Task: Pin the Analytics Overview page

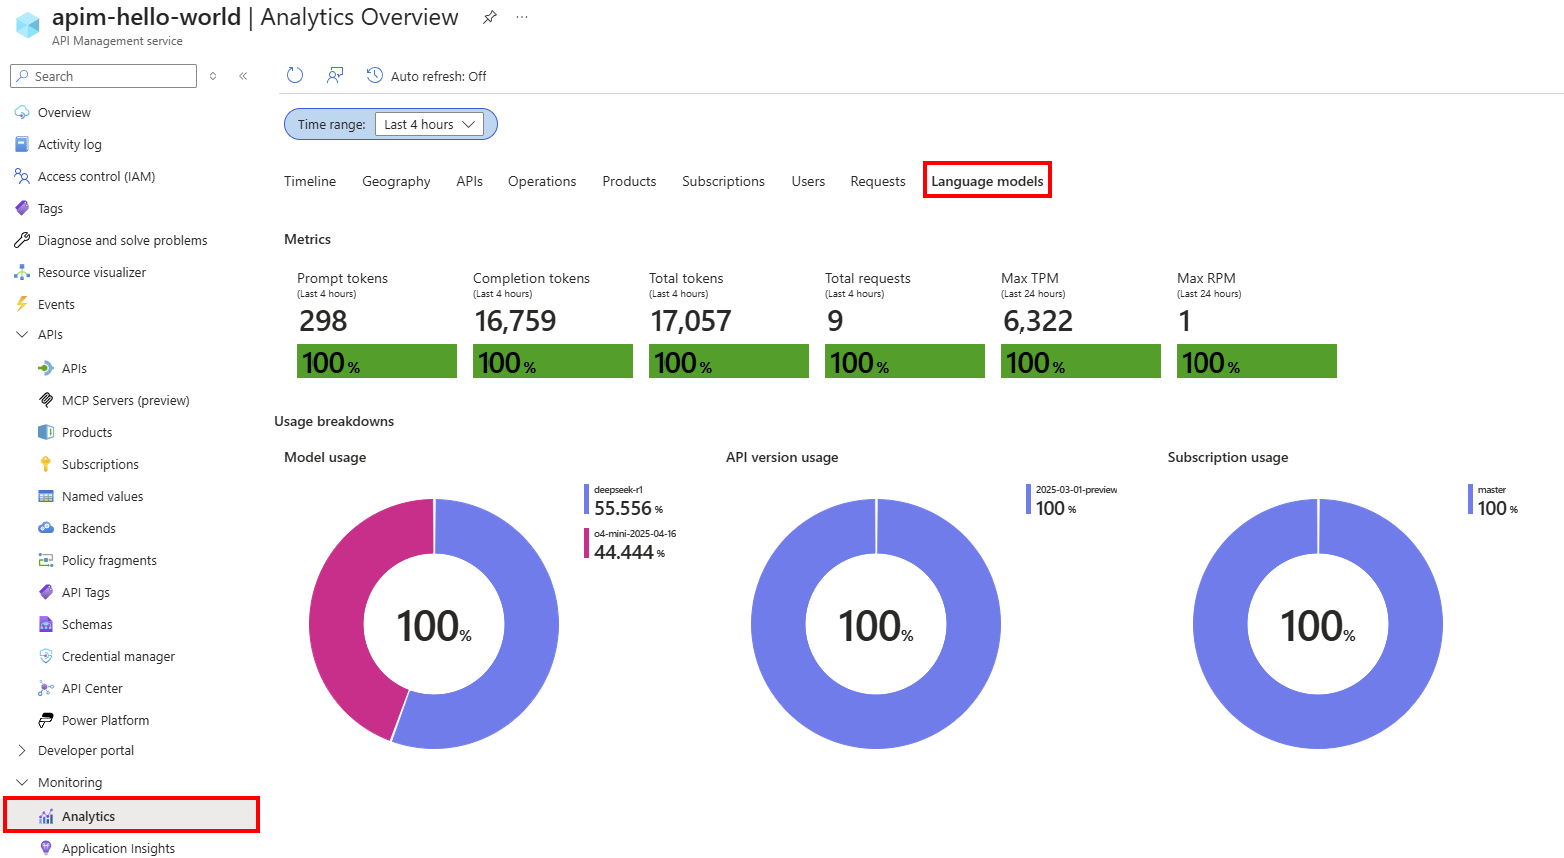Action: click(489, 17)
